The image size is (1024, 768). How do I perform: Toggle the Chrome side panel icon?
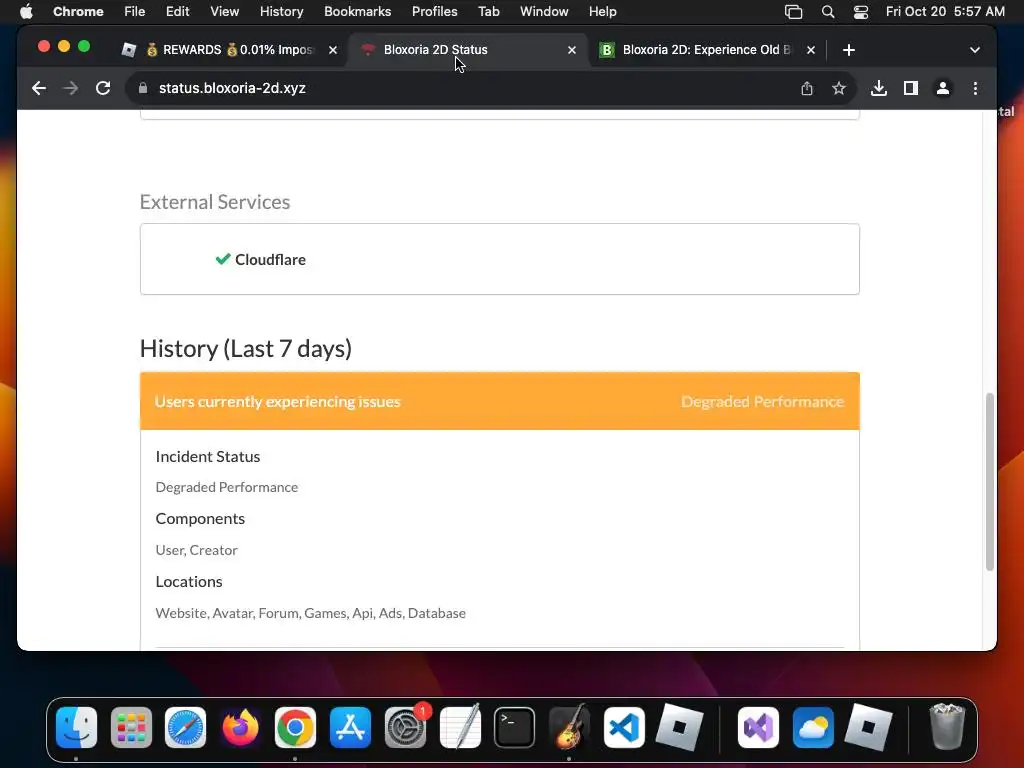click(910, 88)
